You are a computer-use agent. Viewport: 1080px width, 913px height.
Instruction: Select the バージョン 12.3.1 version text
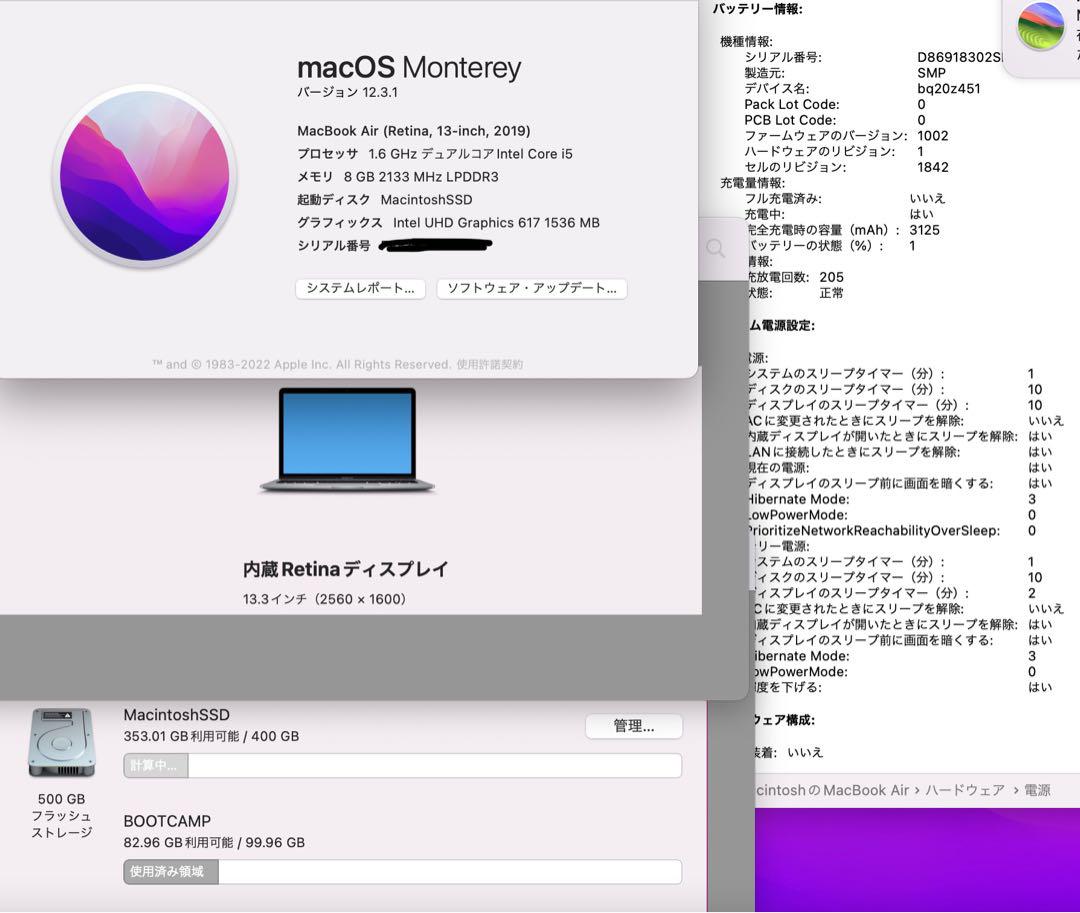[x=347, y=92]
